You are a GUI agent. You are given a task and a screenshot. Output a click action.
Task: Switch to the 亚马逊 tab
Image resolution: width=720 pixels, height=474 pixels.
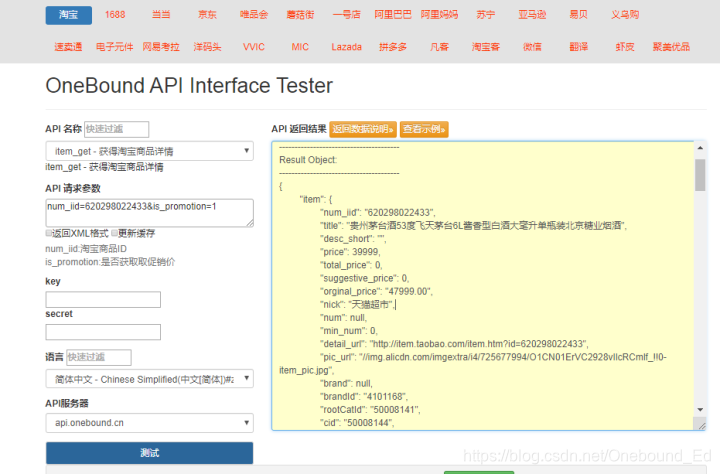tap(532, 15)
